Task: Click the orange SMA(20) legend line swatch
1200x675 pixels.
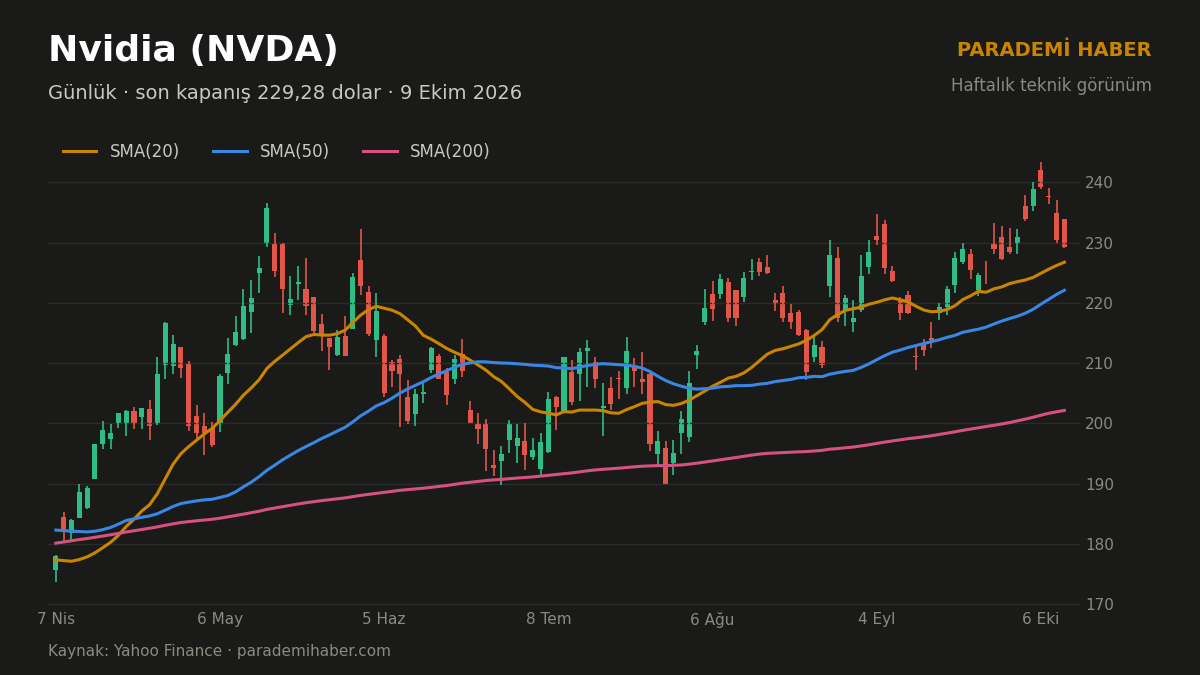Action: pyautogui.click(x=80, y=152)
